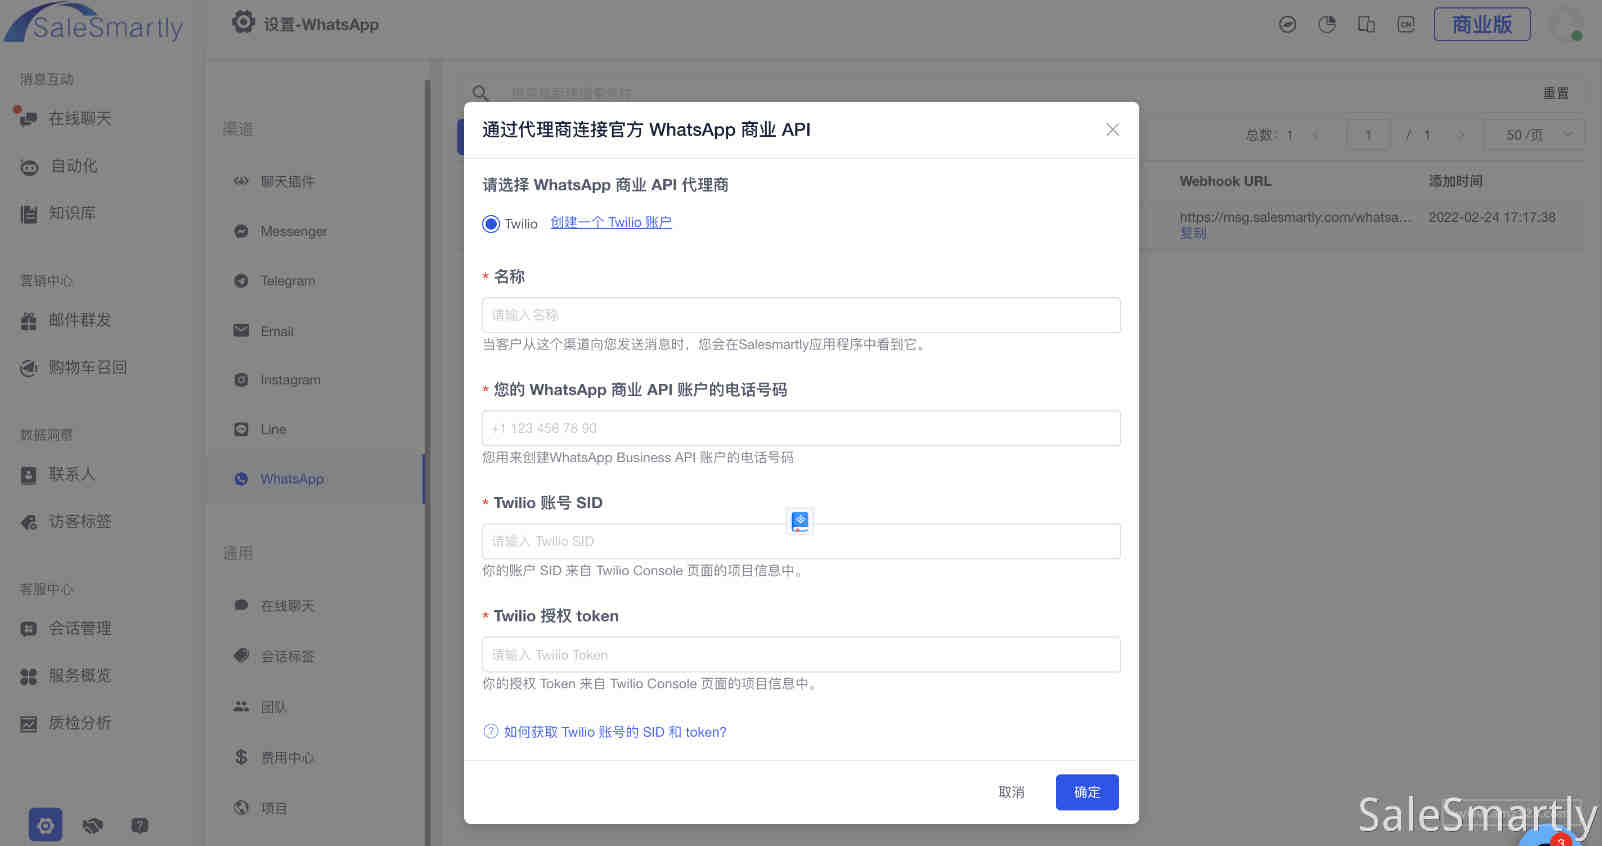The width and height of the screenshot is (1602, 846).
Task: Click the help question icon at the sidebar bottom
Action: 140,825
